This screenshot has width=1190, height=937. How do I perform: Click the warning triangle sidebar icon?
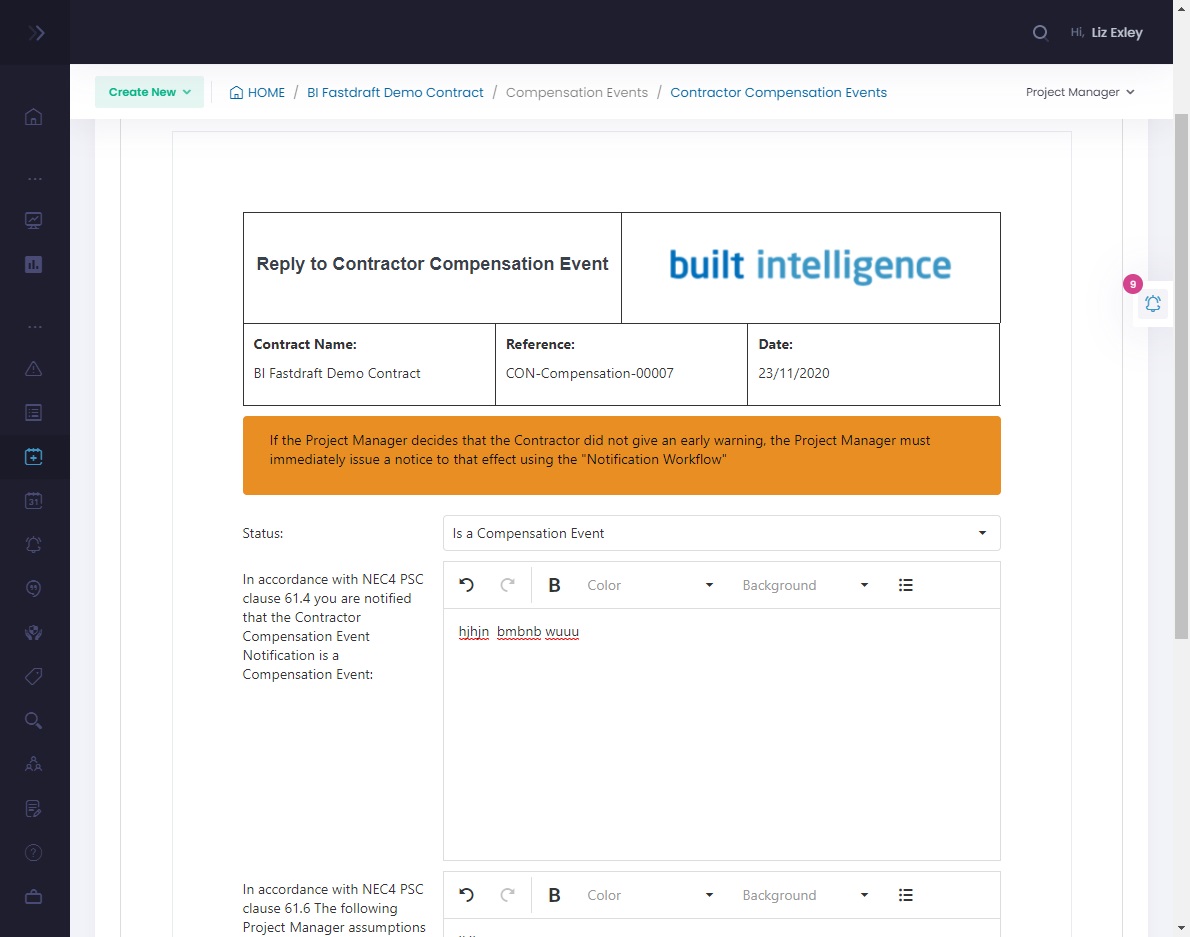click(33, 369)
